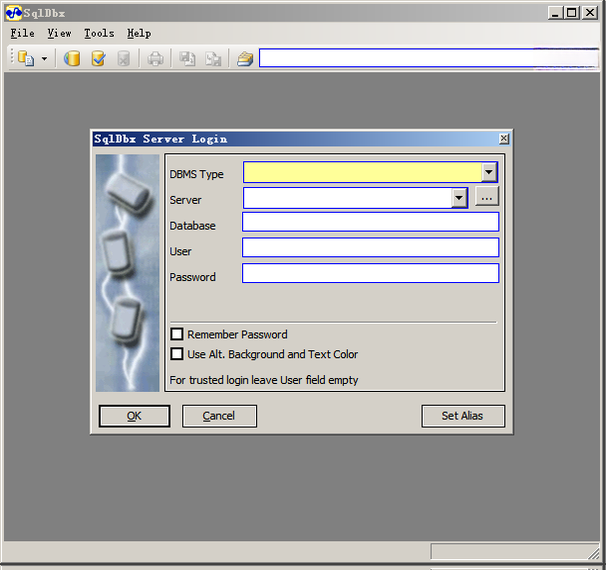
Task: Click the browse (...) button next to Server
Action: [487, 196]
